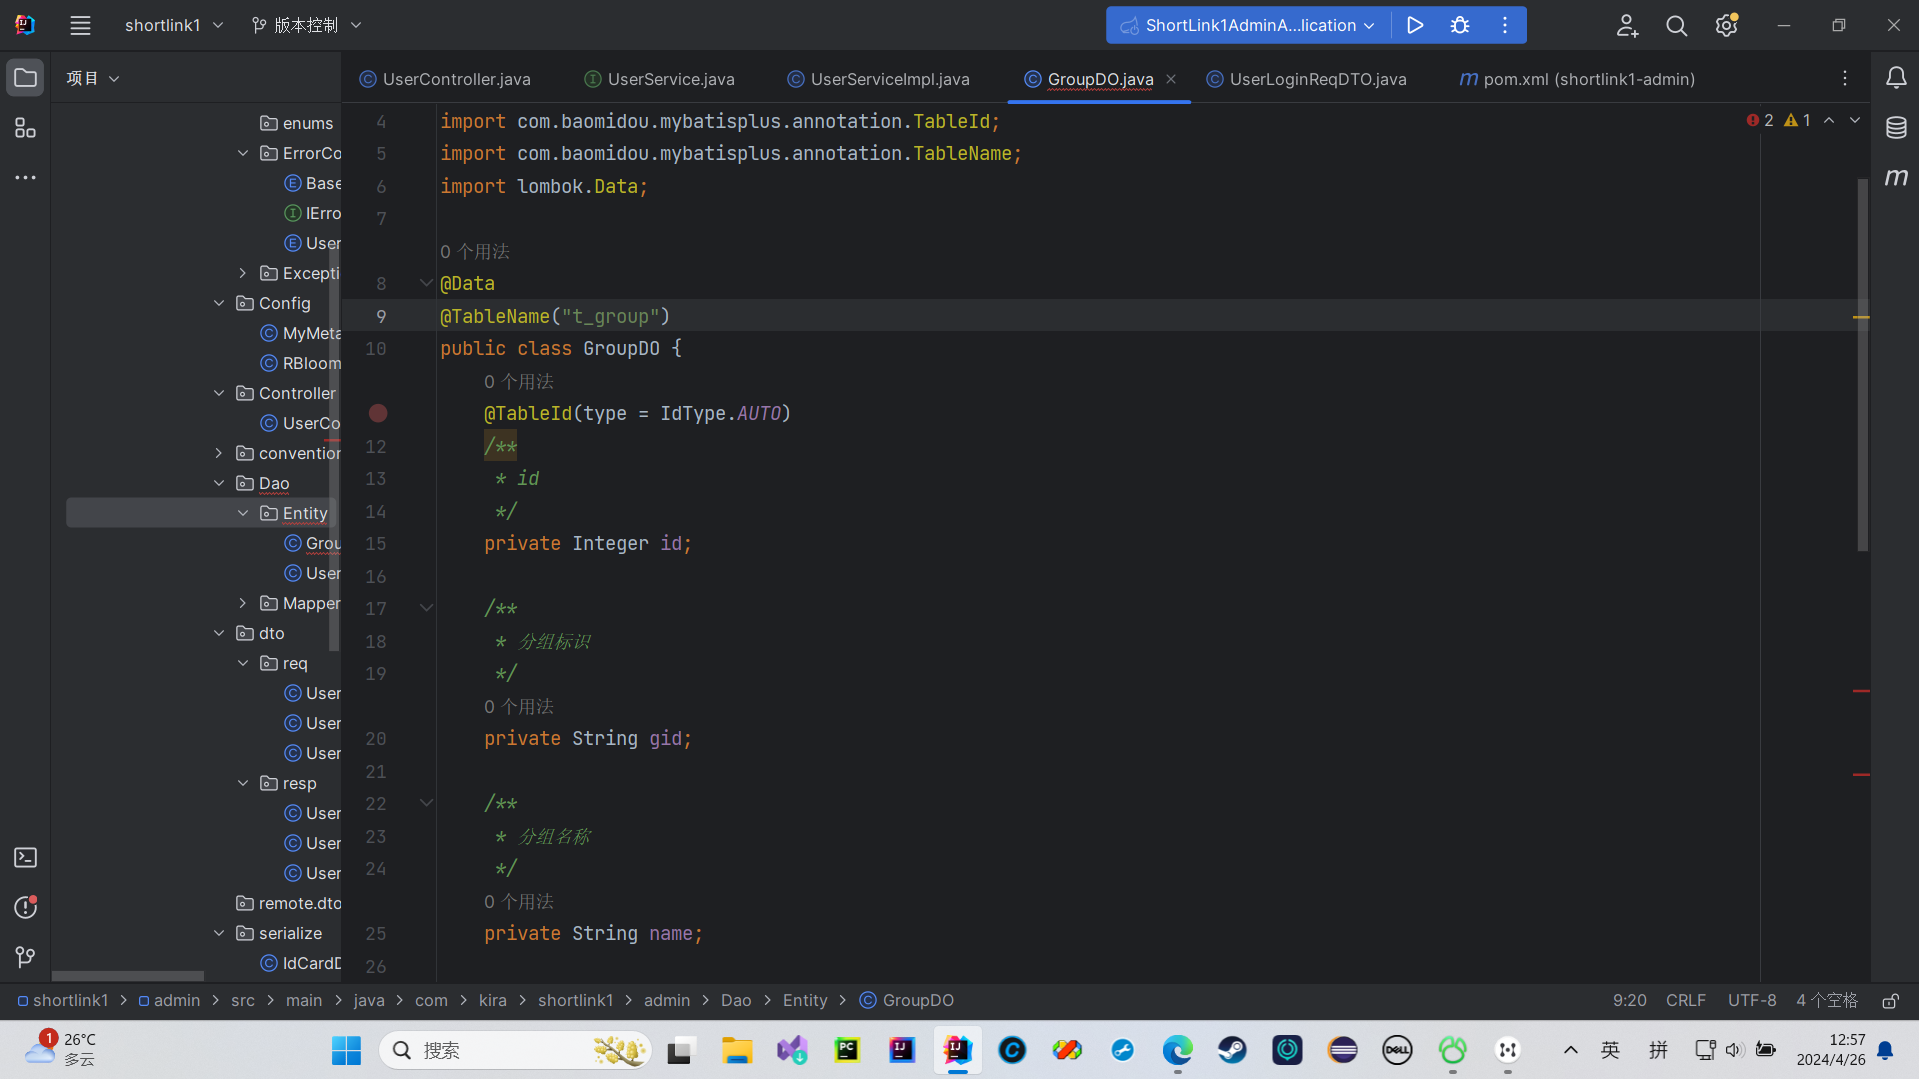This screenshot has height=1079, width=1919.
Task: Open the Database tool window
Action: [1895, 128]
